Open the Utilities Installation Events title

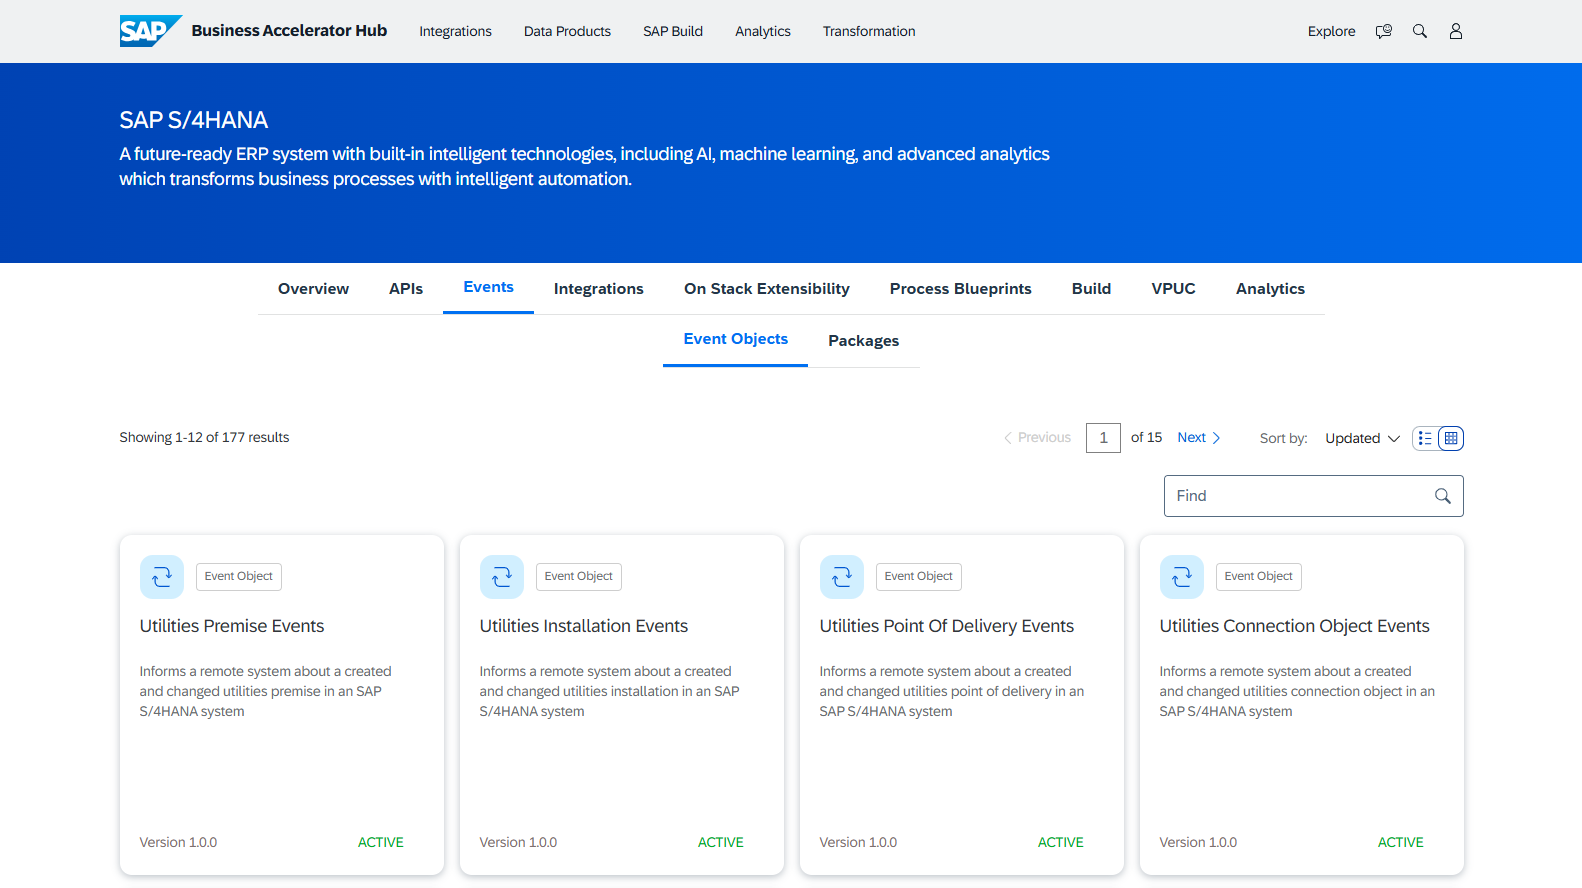pos(584,626)
